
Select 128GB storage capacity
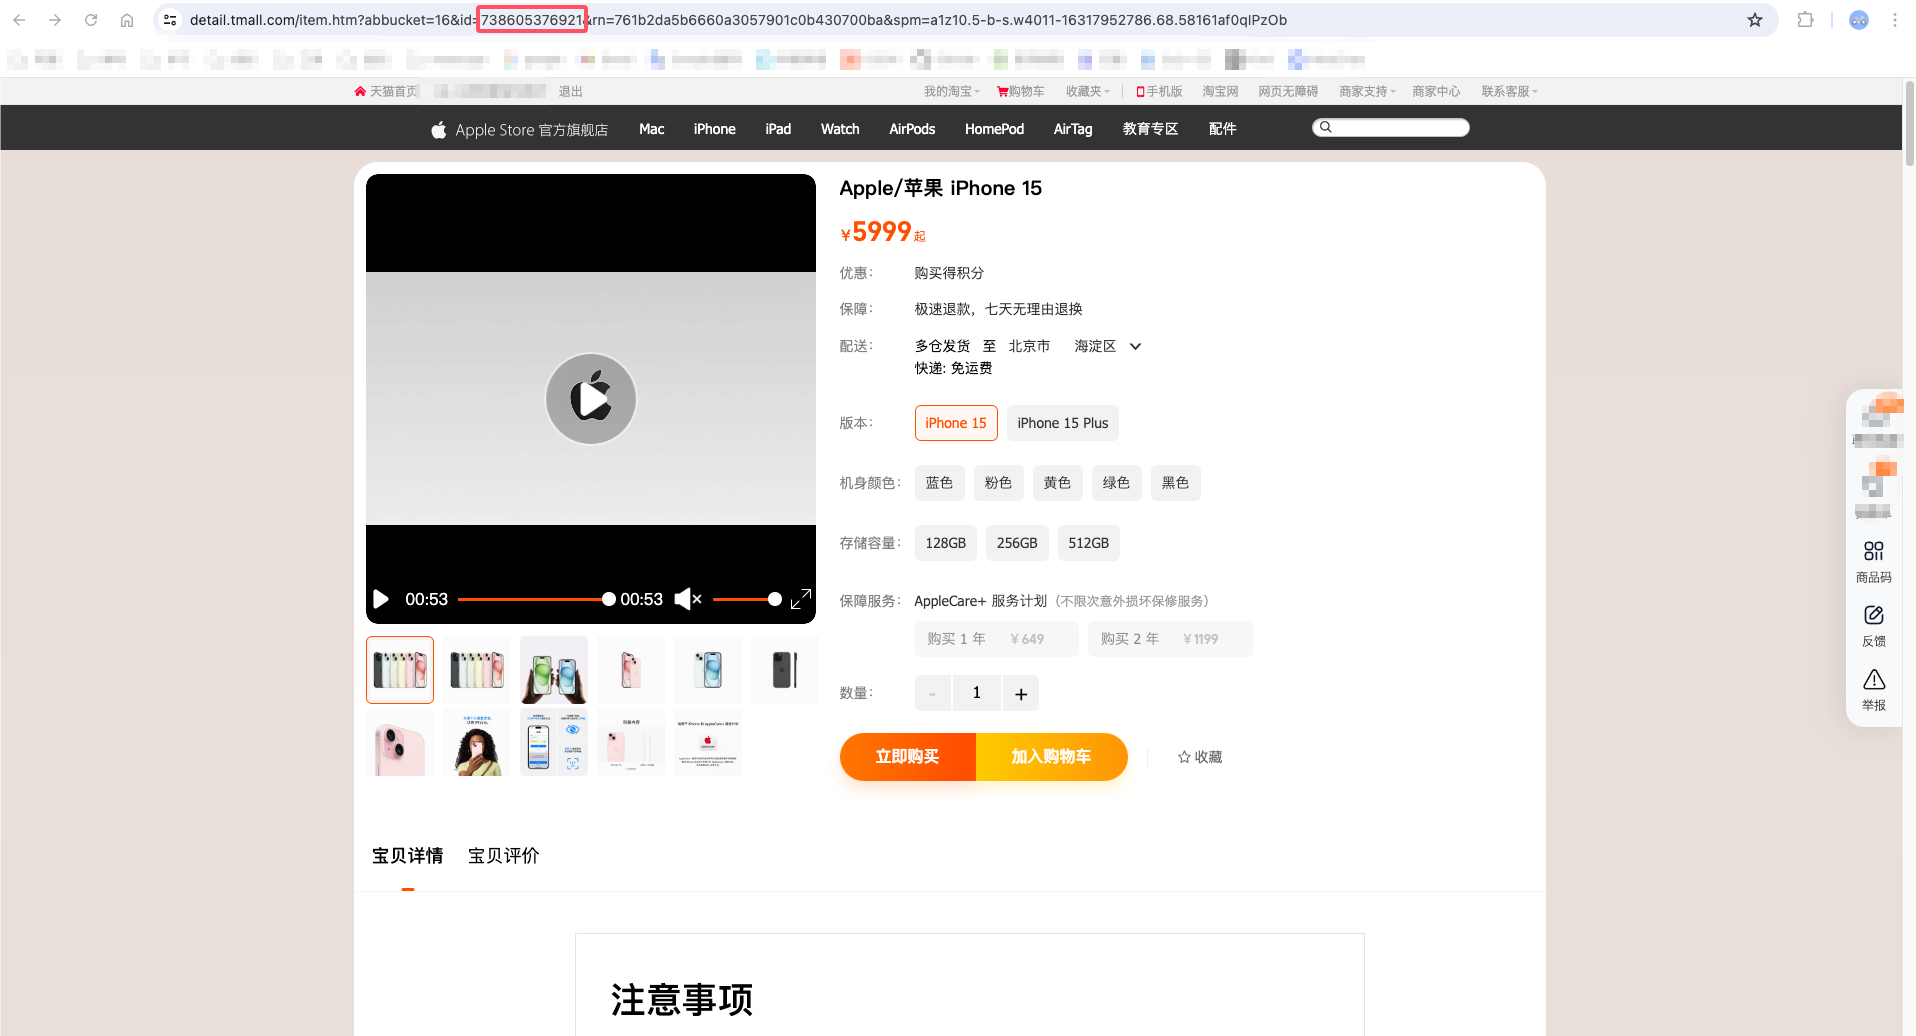[x=946, y=543]
